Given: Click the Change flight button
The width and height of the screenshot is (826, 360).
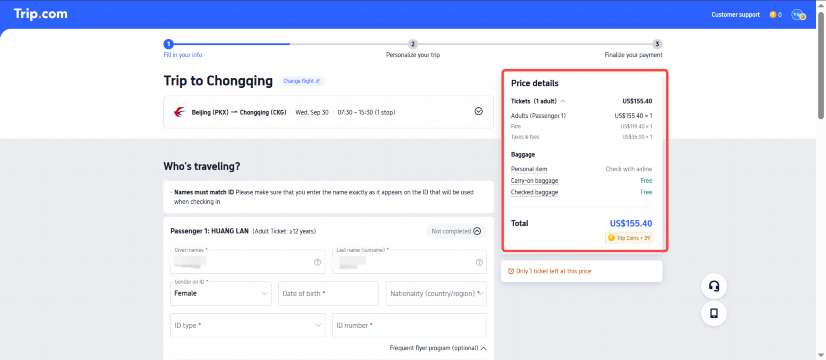Looking at the screenshot, I should click(302, 81).
